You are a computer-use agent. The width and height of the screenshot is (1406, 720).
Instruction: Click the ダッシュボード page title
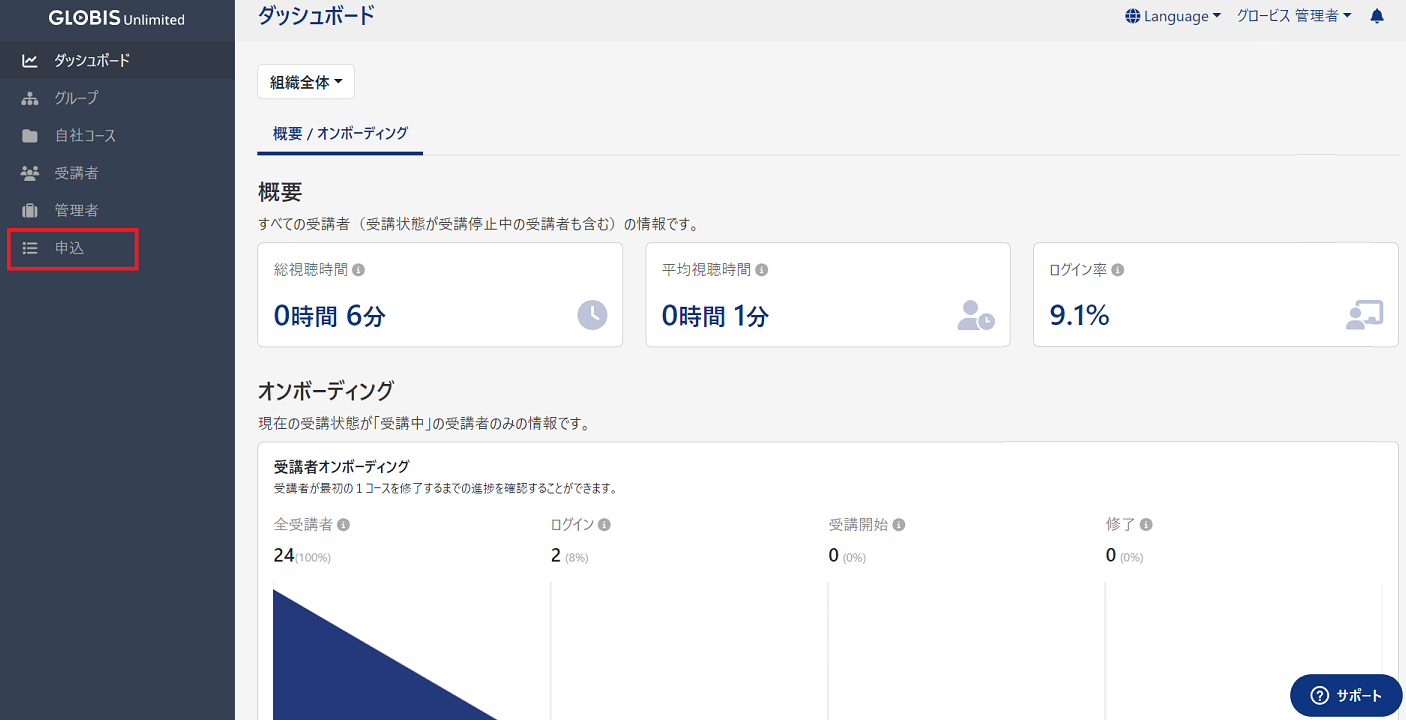pyautogui.click(x=316, y=16)
